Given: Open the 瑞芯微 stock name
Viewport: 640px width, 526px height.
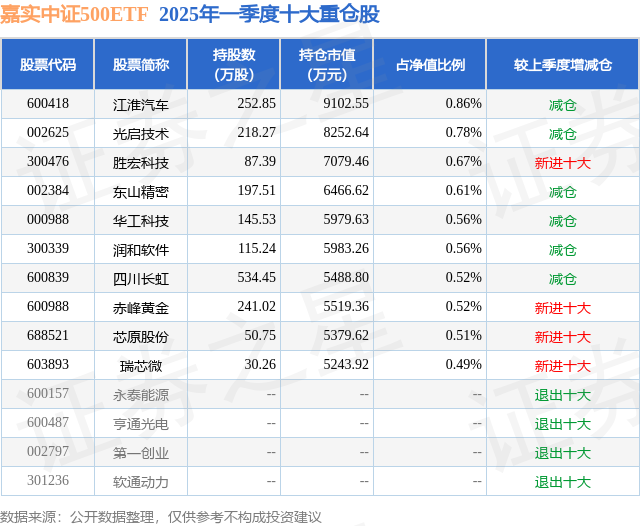Looking at the screenshot, I should pos(141,366).
